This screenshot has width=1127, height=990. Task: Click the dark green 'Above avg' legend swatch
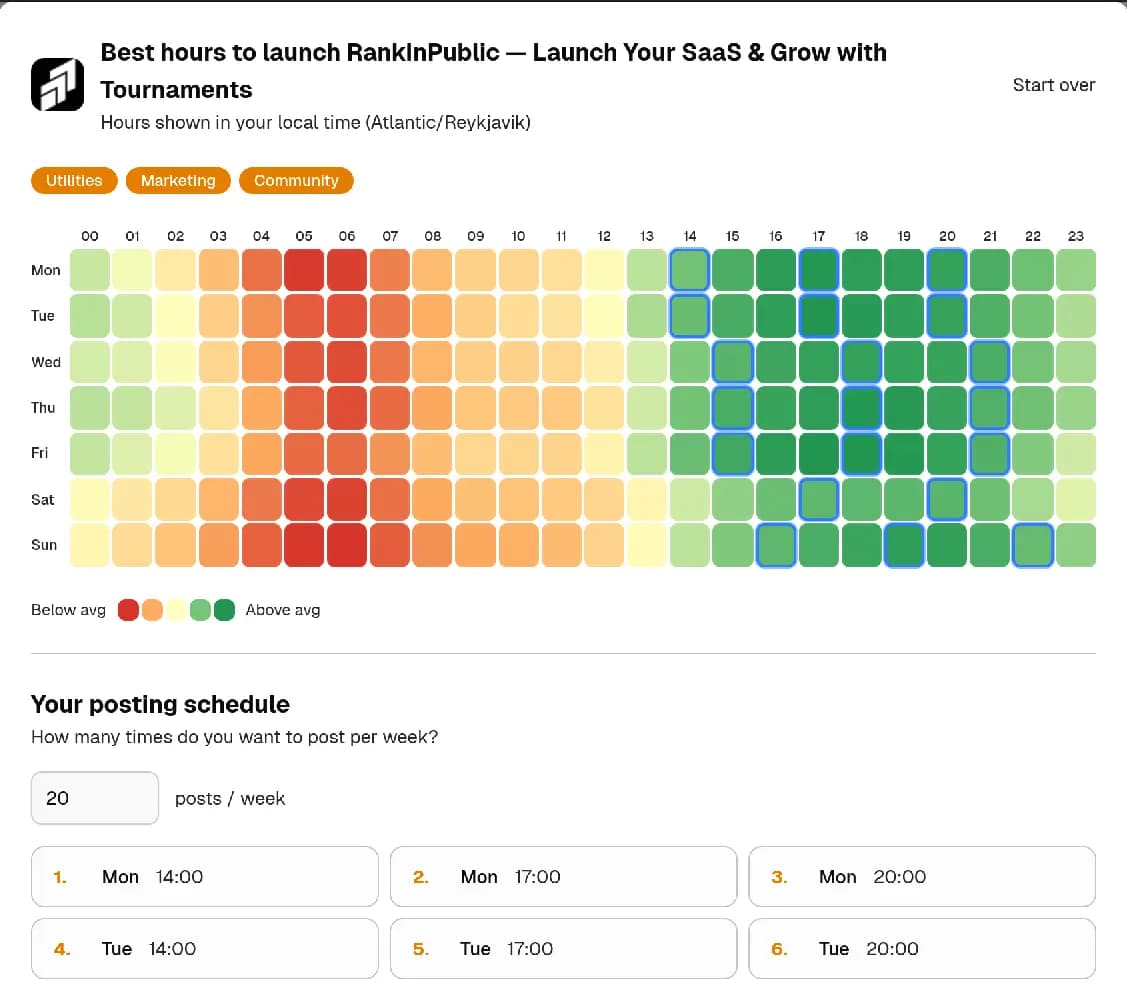(227, 609)
